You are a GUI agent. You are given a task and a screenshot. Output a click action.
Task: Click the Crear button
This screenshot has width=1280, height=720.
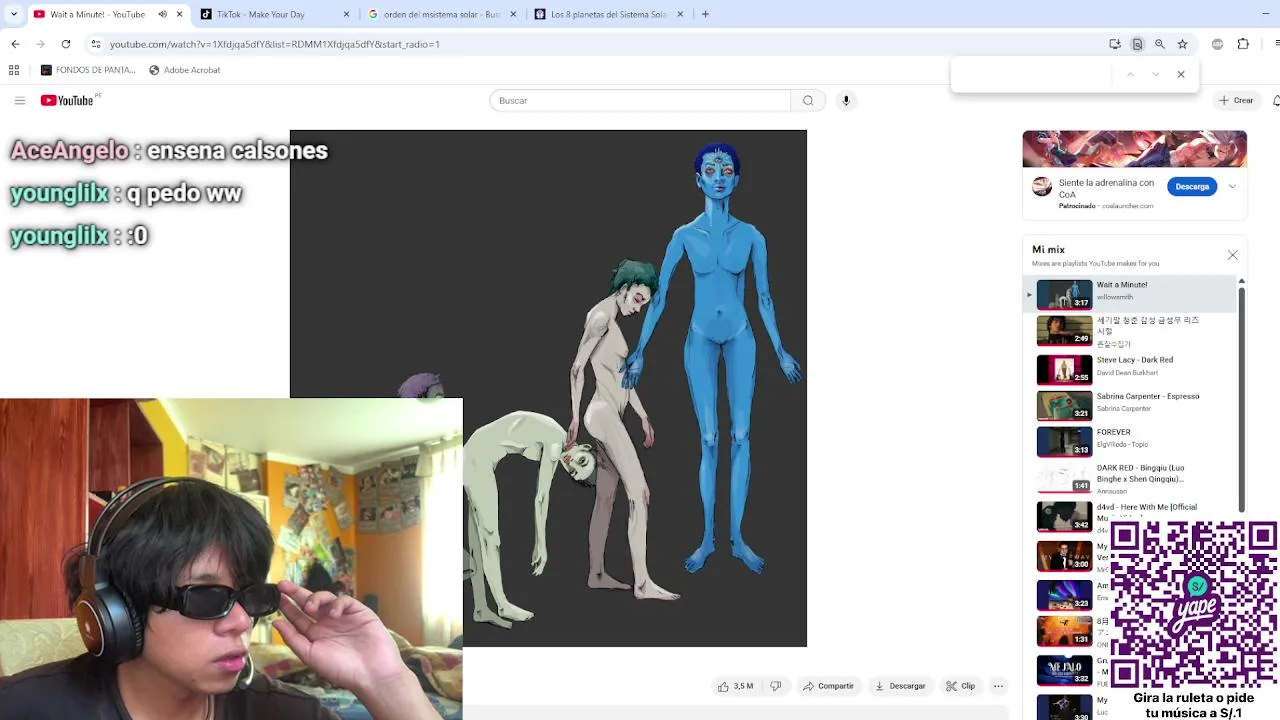coord(1236,100)
